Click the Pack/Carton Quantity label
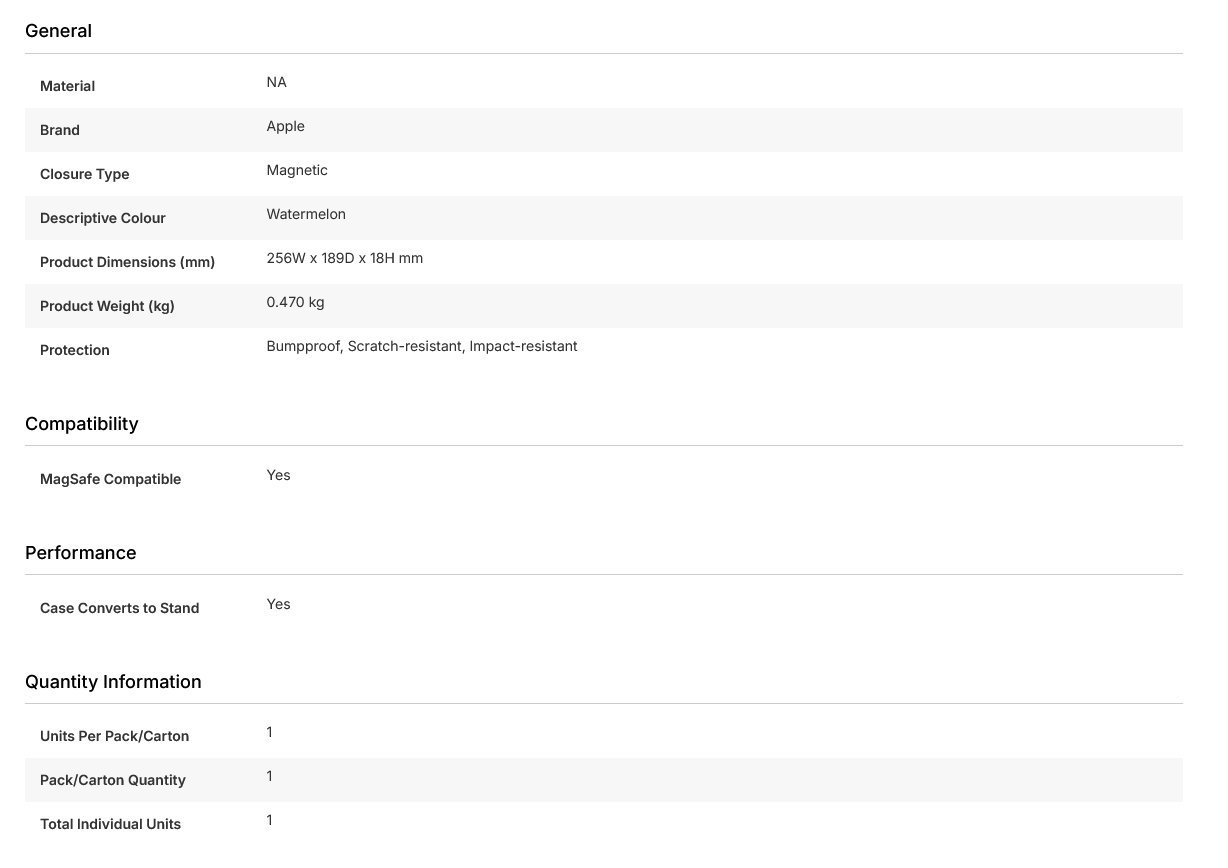The image size is (1228, 868). 112,780
